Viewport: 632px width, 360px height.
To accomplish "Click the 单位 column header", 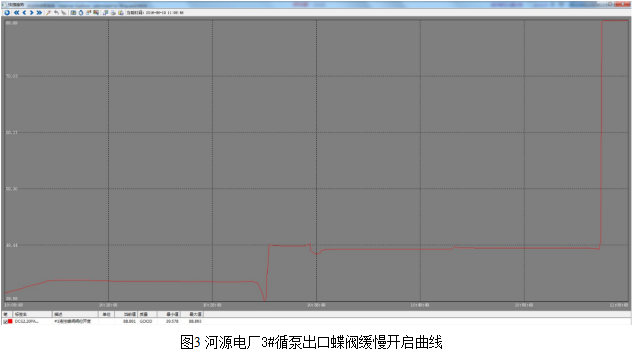I will pyautogui.click(x=106, y=314).
